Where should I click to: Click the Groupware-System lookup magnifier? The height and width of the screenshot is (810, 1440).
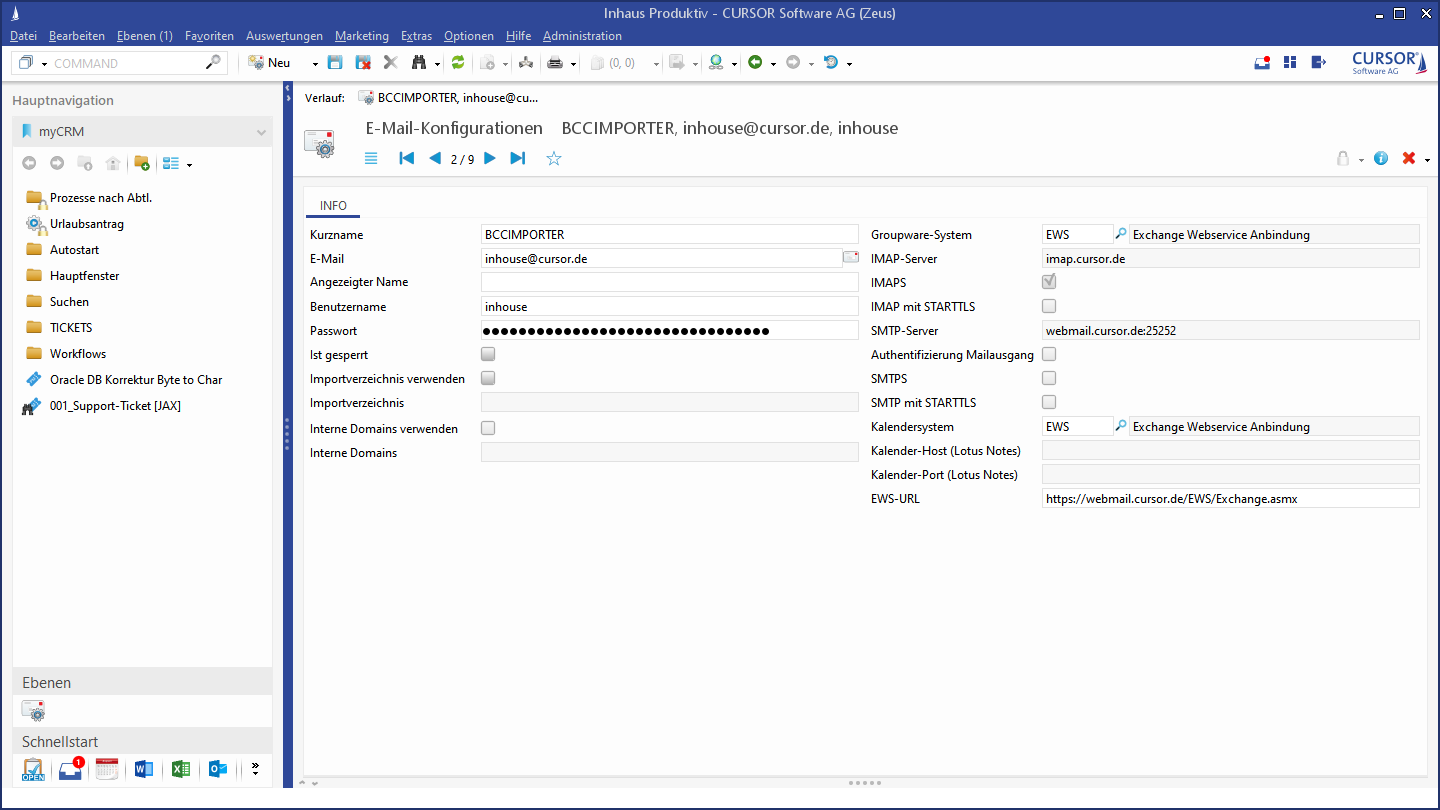tap(1121, 234)
